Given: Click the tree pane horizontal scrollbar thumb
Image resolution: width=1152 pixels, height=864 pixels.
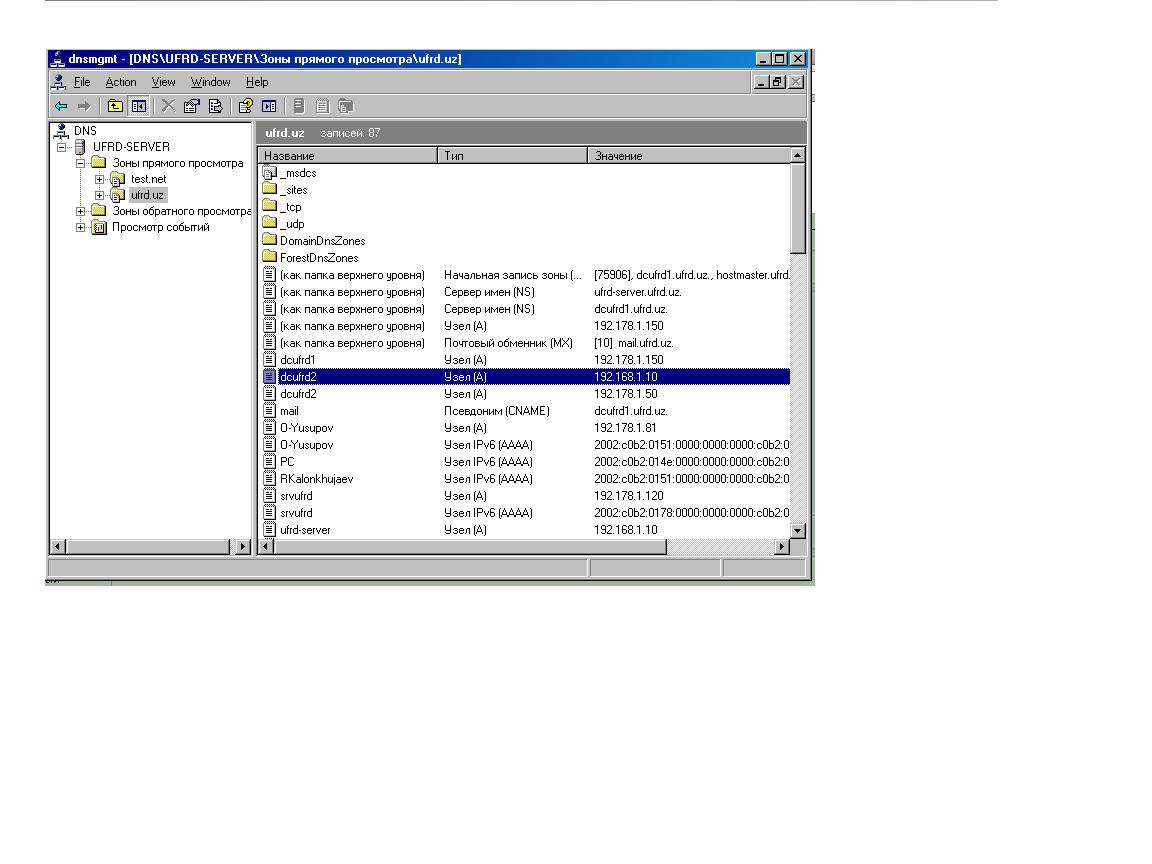Looking at the screenshot, I should click(x=148, y=547).
